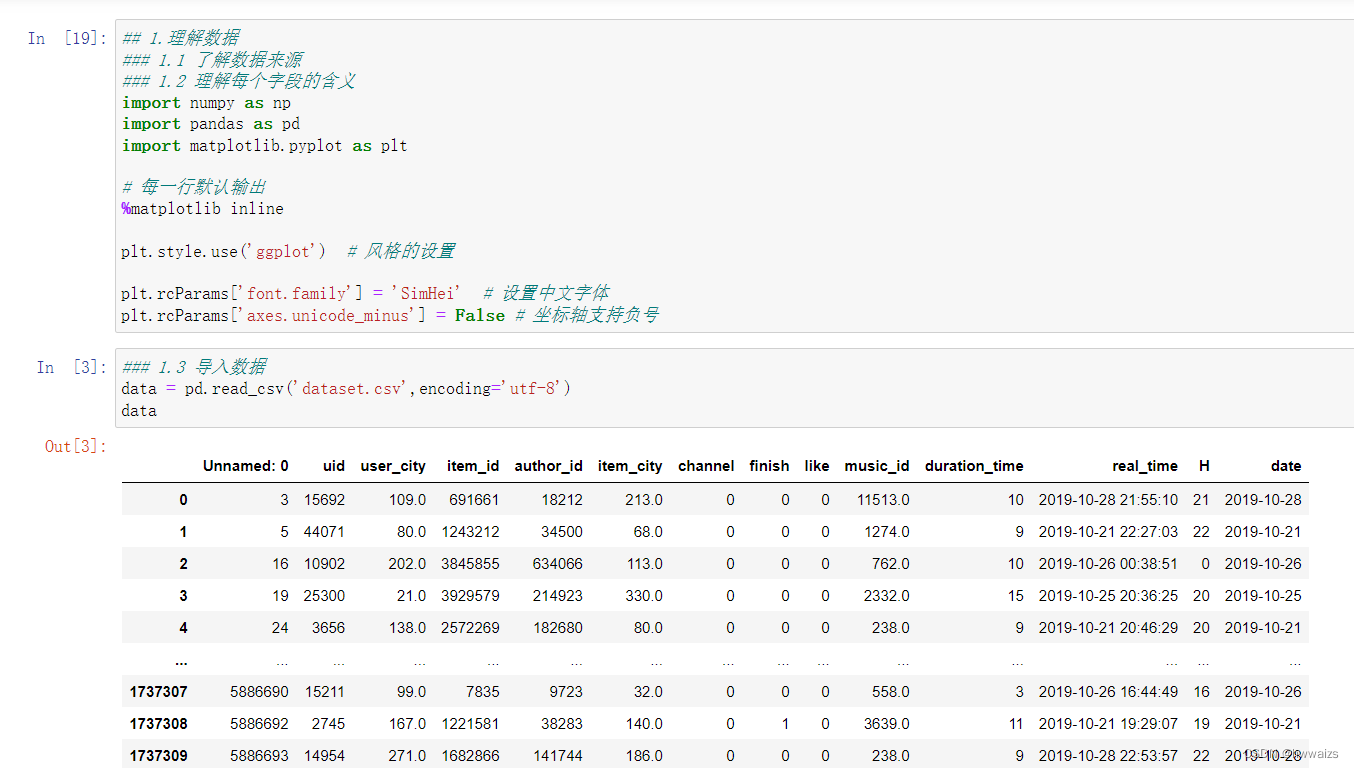Click music_id value 2332.0
Screen dimensions: 1354x768
(x=885, y=596)
